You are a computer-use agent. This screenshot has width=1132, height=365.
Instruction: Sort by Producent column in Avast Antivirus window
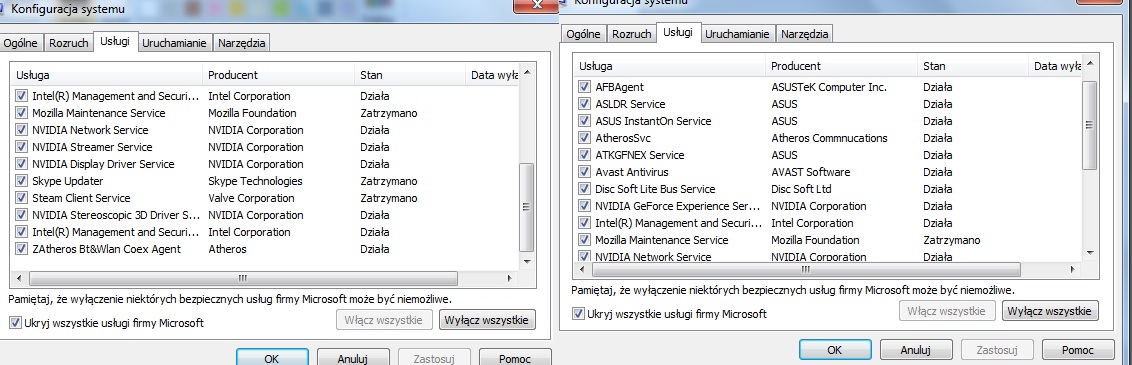[x=842, y=66]
